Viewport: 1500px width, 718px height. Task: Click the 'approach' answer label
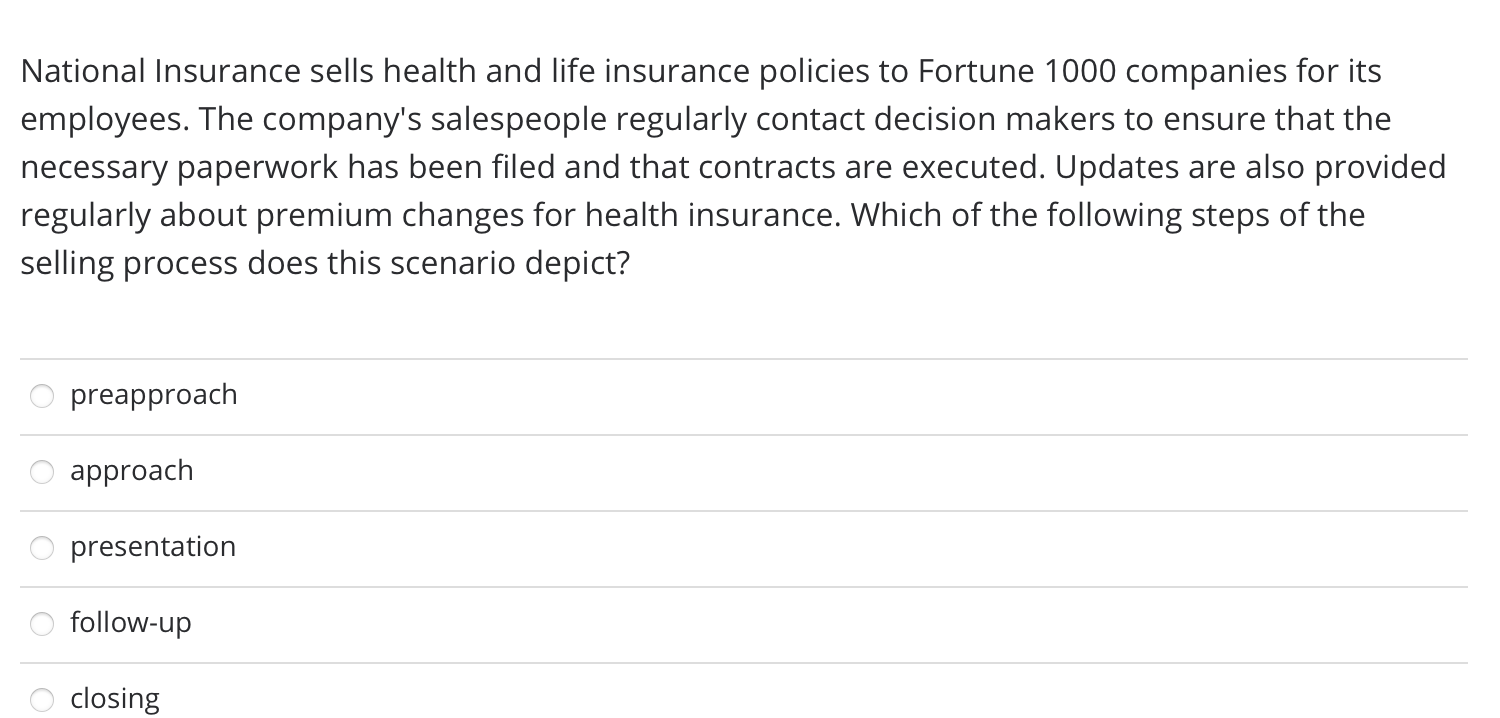click(x=132, y=472)
